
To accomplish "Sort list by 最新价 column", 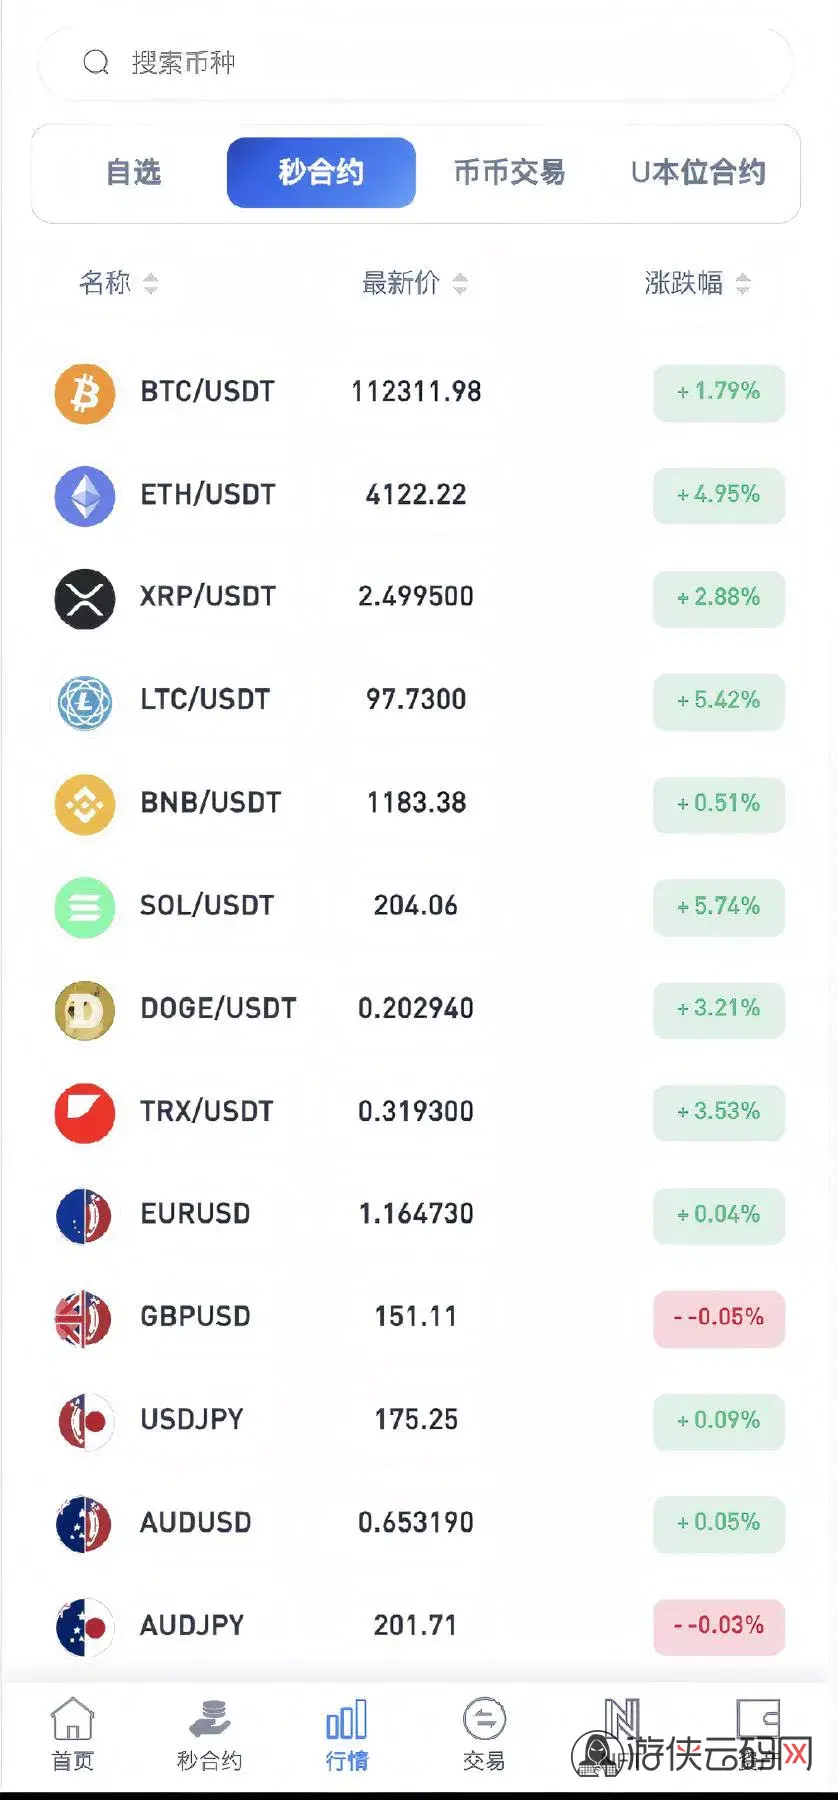I will 414,283.
